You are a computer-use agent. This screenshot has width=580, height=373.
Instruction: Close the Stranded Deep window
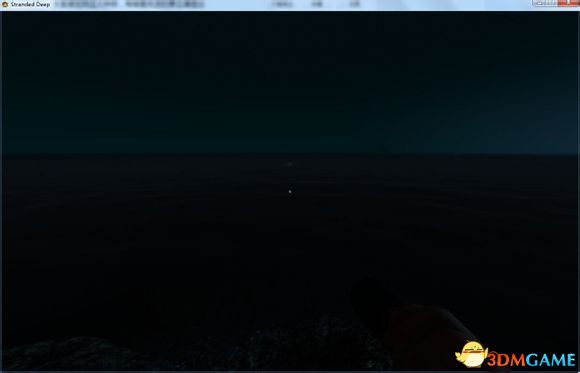click(569, 3)
